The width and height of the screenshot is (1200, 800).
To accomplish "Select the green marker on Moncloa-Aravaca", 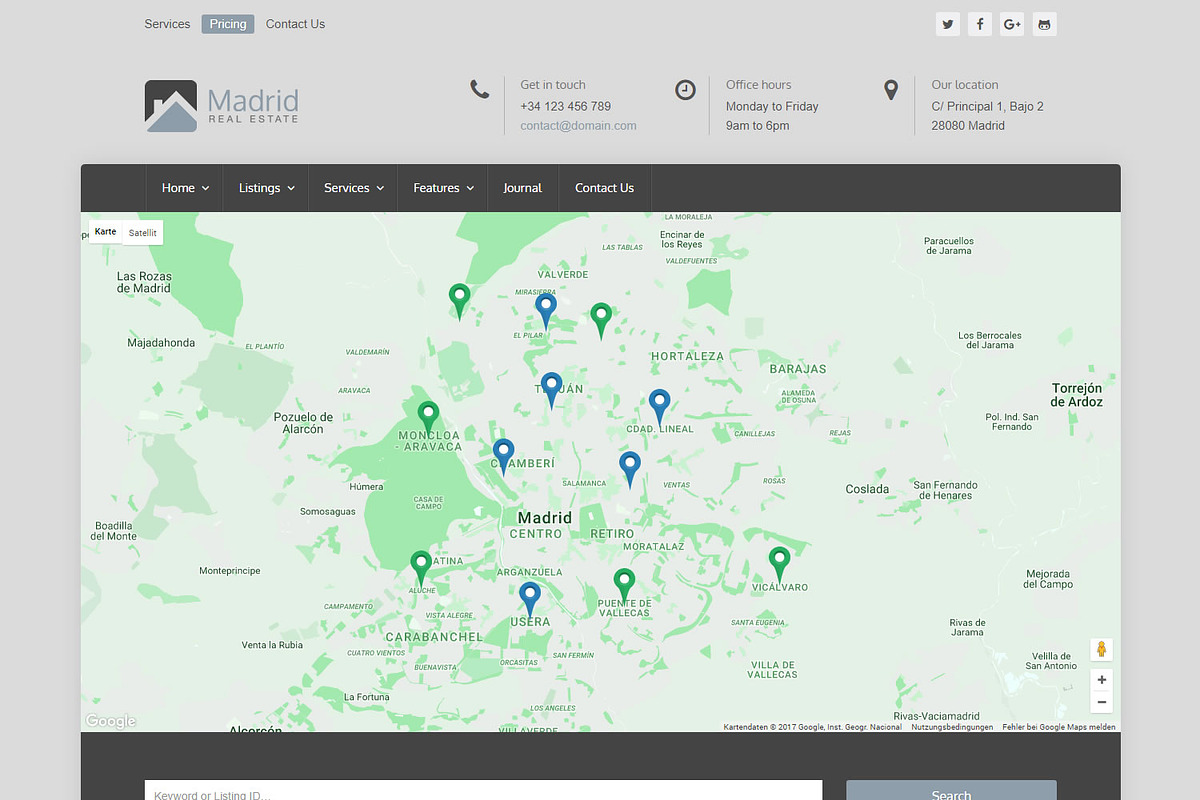I will point(428,418).
